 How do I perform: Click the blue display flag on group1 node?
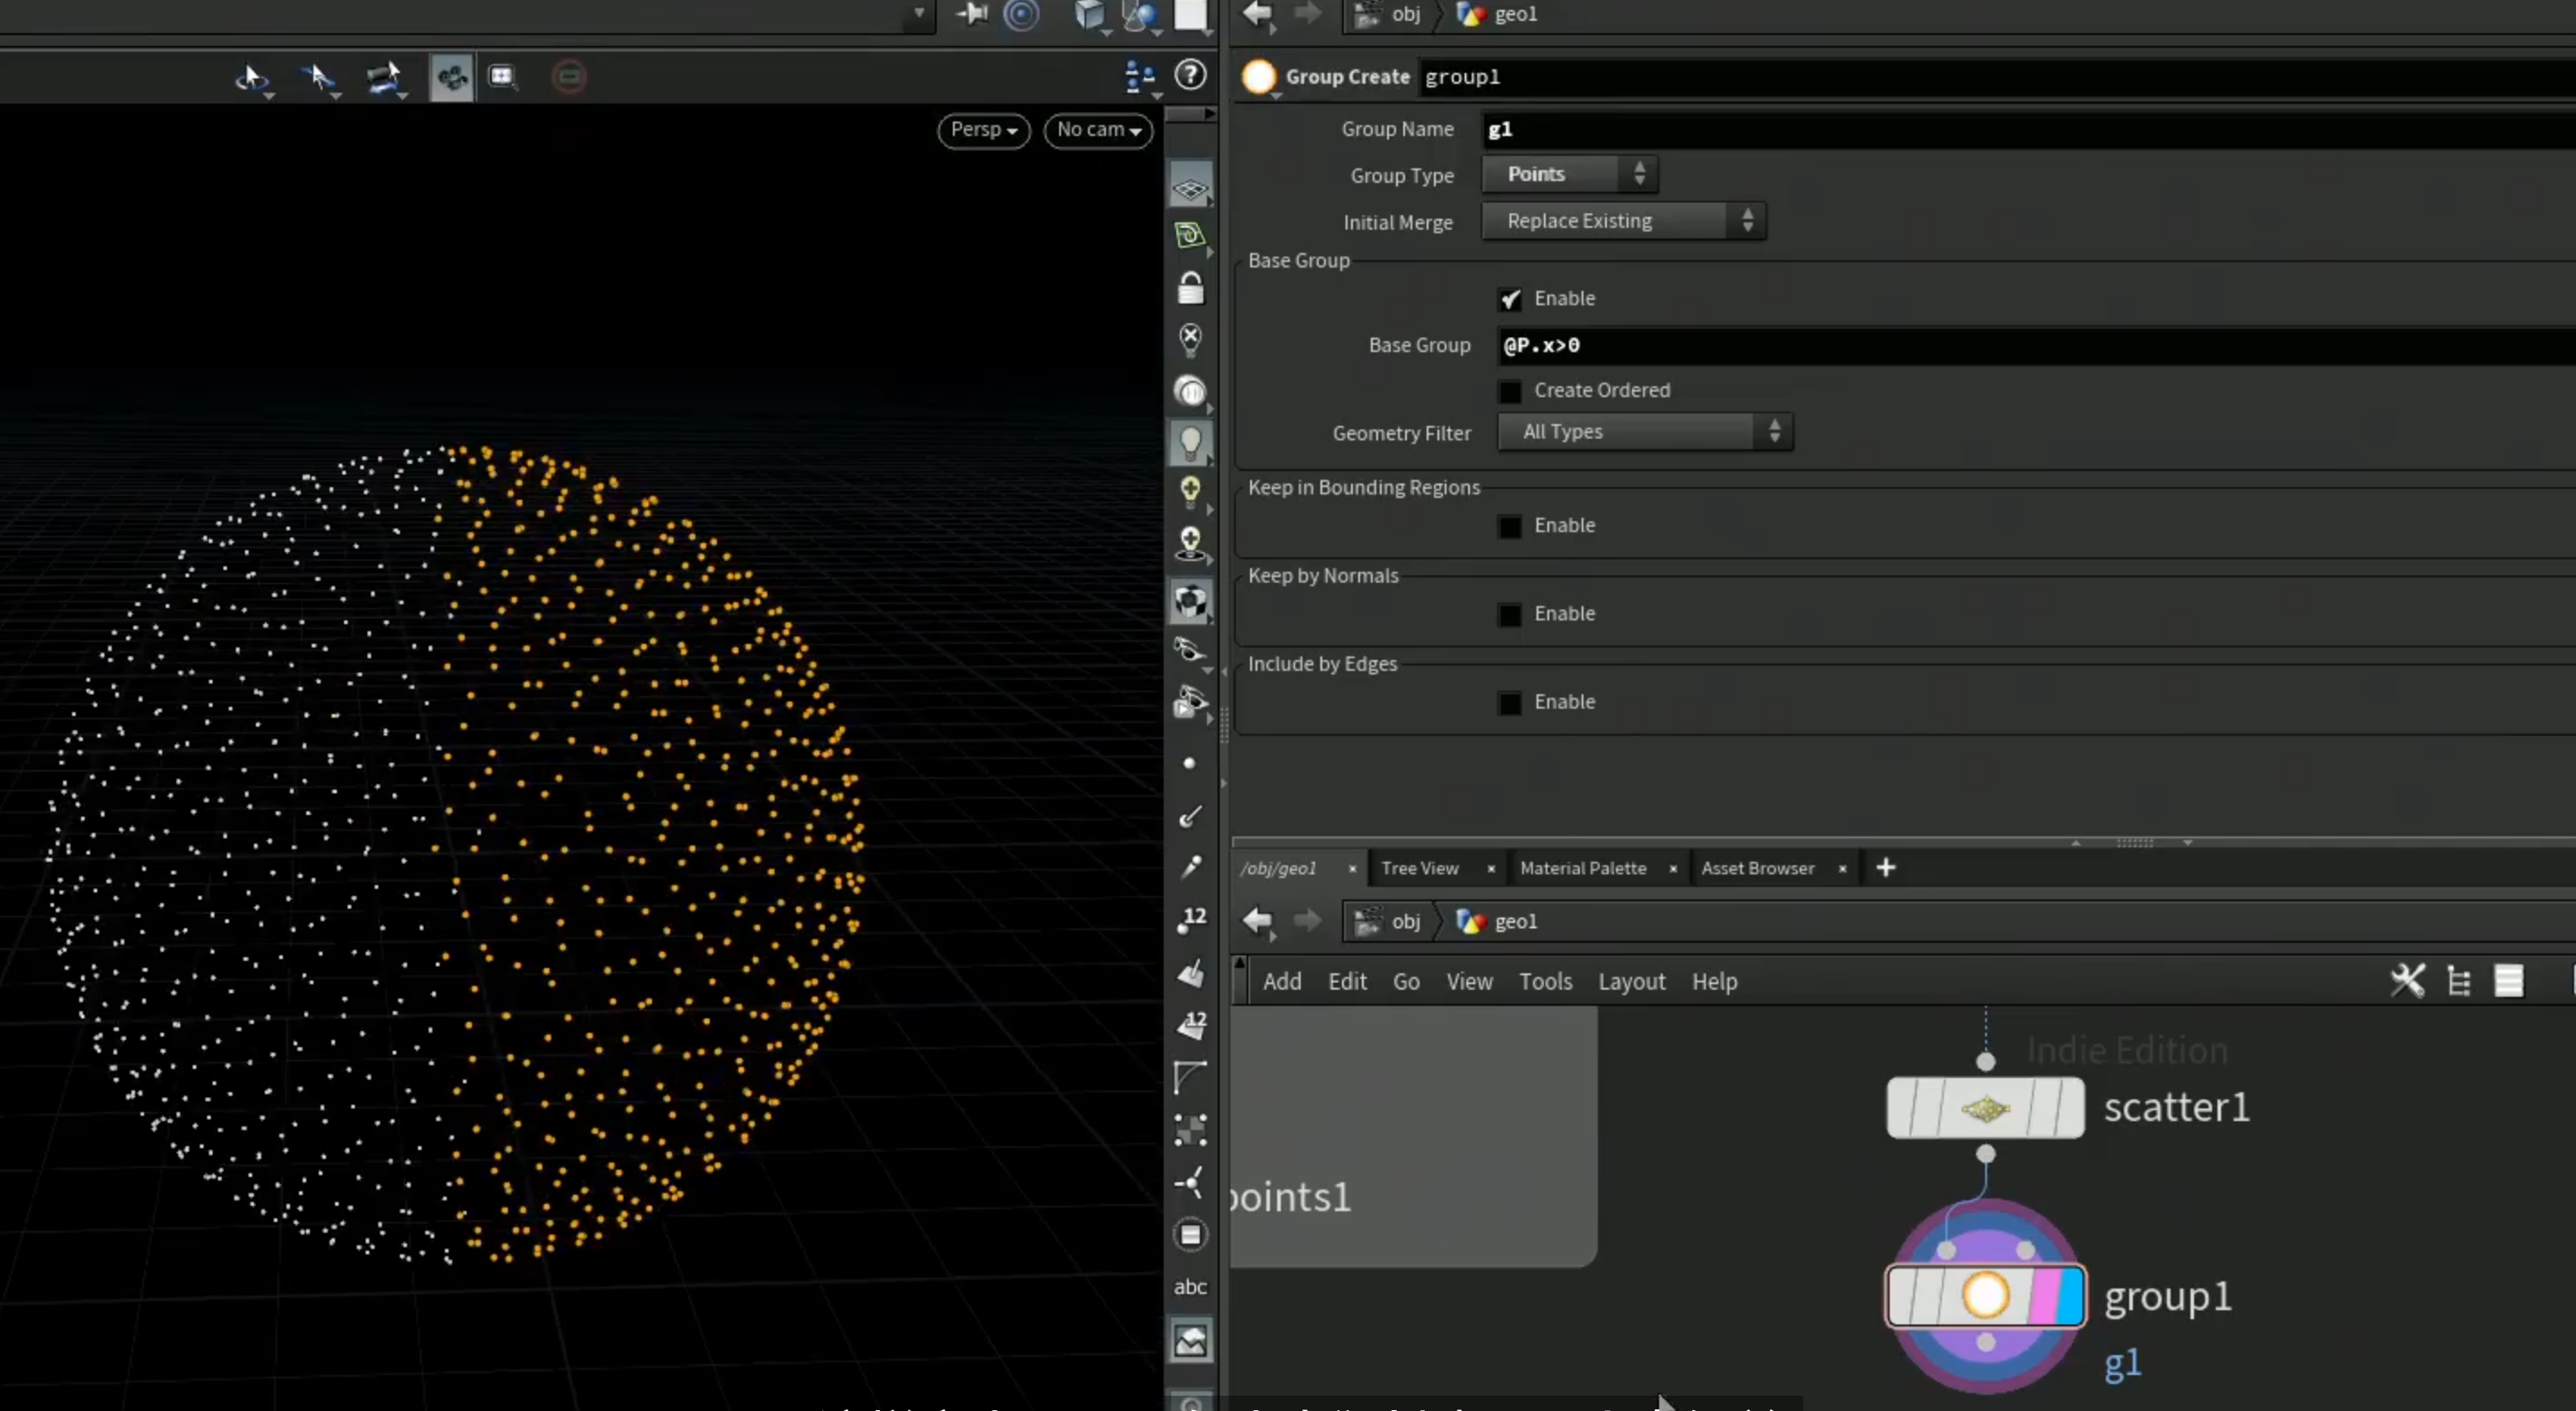2070,1296
